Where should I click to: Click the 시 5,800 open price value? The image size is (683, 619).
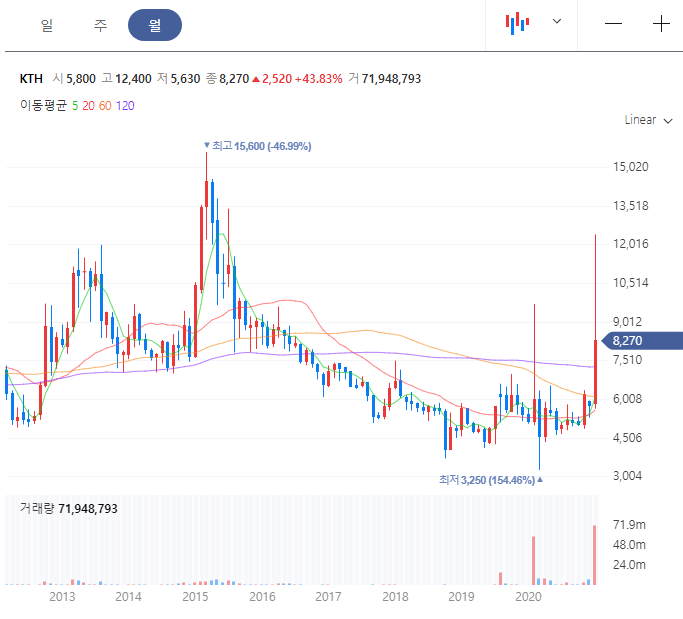pyautogui.click(x=74, y=79)
